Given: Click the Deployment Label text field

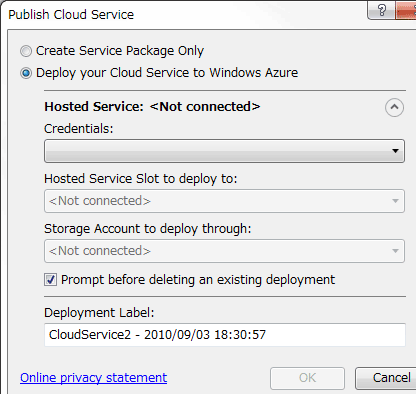Looking at the screenshot, I should pos(224,335).
